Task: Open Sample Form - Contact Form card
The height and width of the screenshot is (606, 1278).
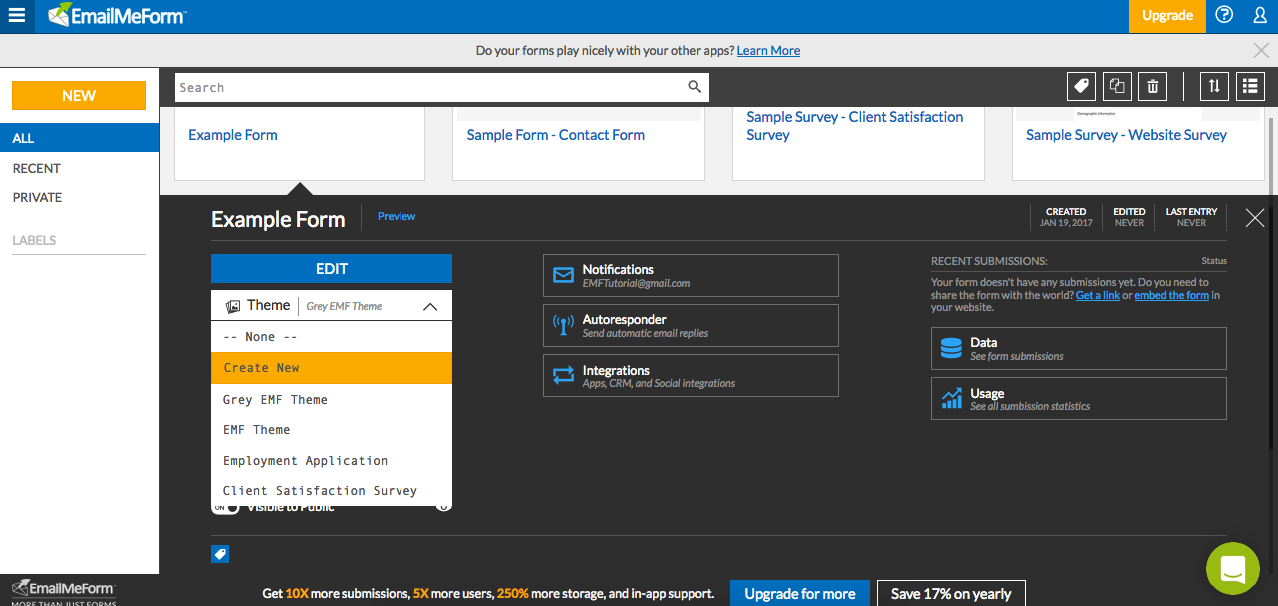Action: click(x=578, y=145)
